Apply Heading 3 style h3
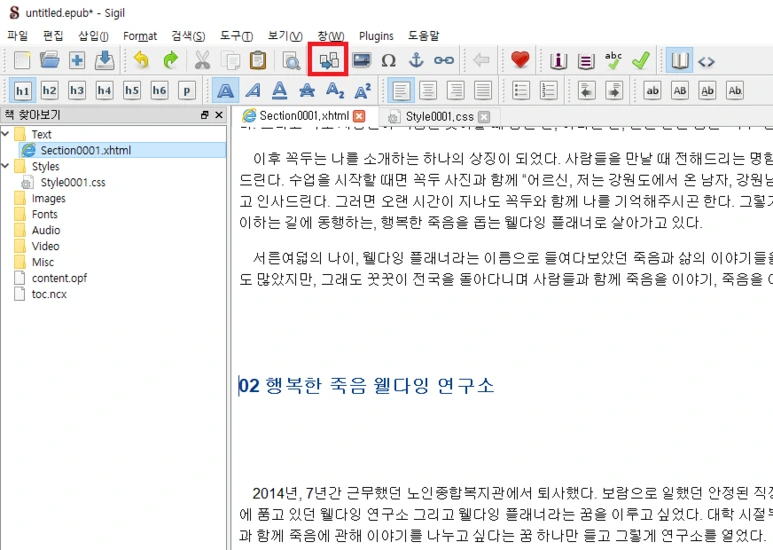Viewport: 773px width, 550px height. (77, 90)
